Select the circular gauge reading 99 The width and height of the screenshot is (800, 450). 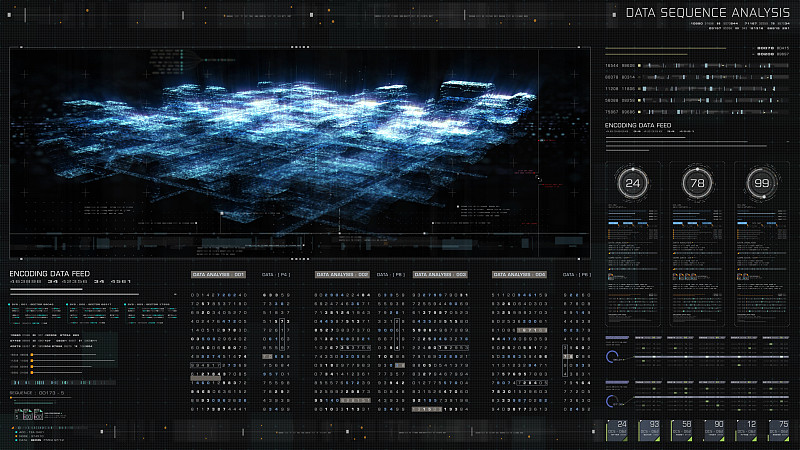(x=762, y=183)
